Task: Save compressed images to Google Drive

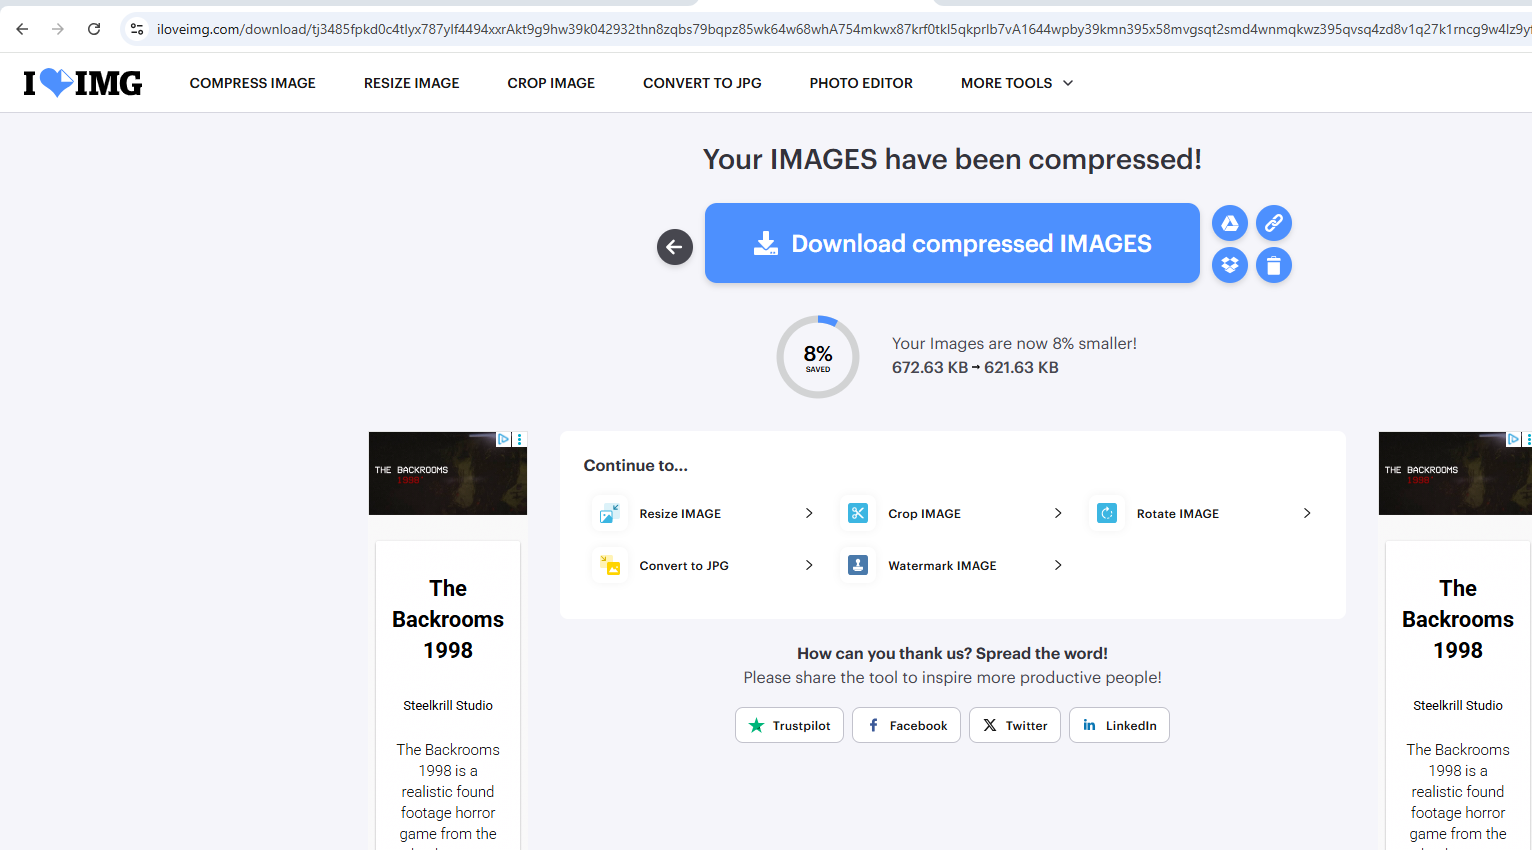Action: [x=1229, y=223]
